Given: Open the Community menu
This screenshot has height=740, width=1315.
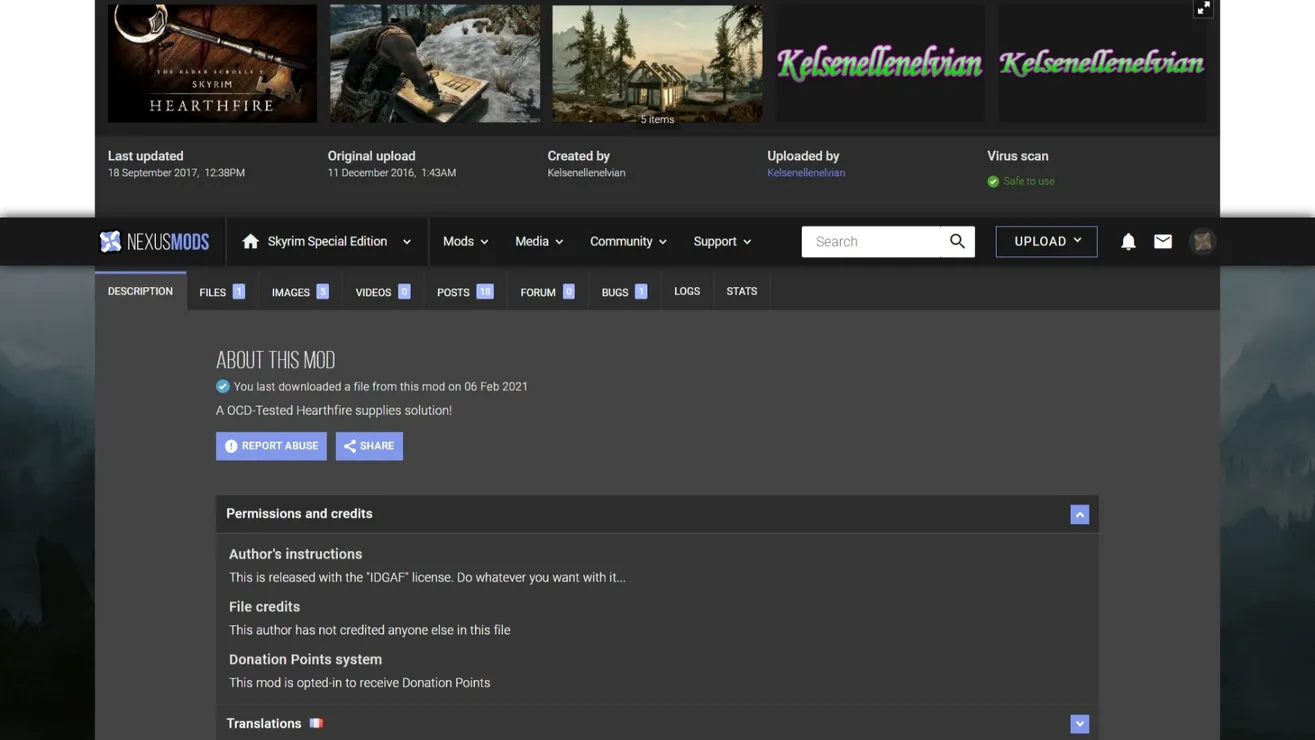Looking at the screenshot, I should 627,241.
